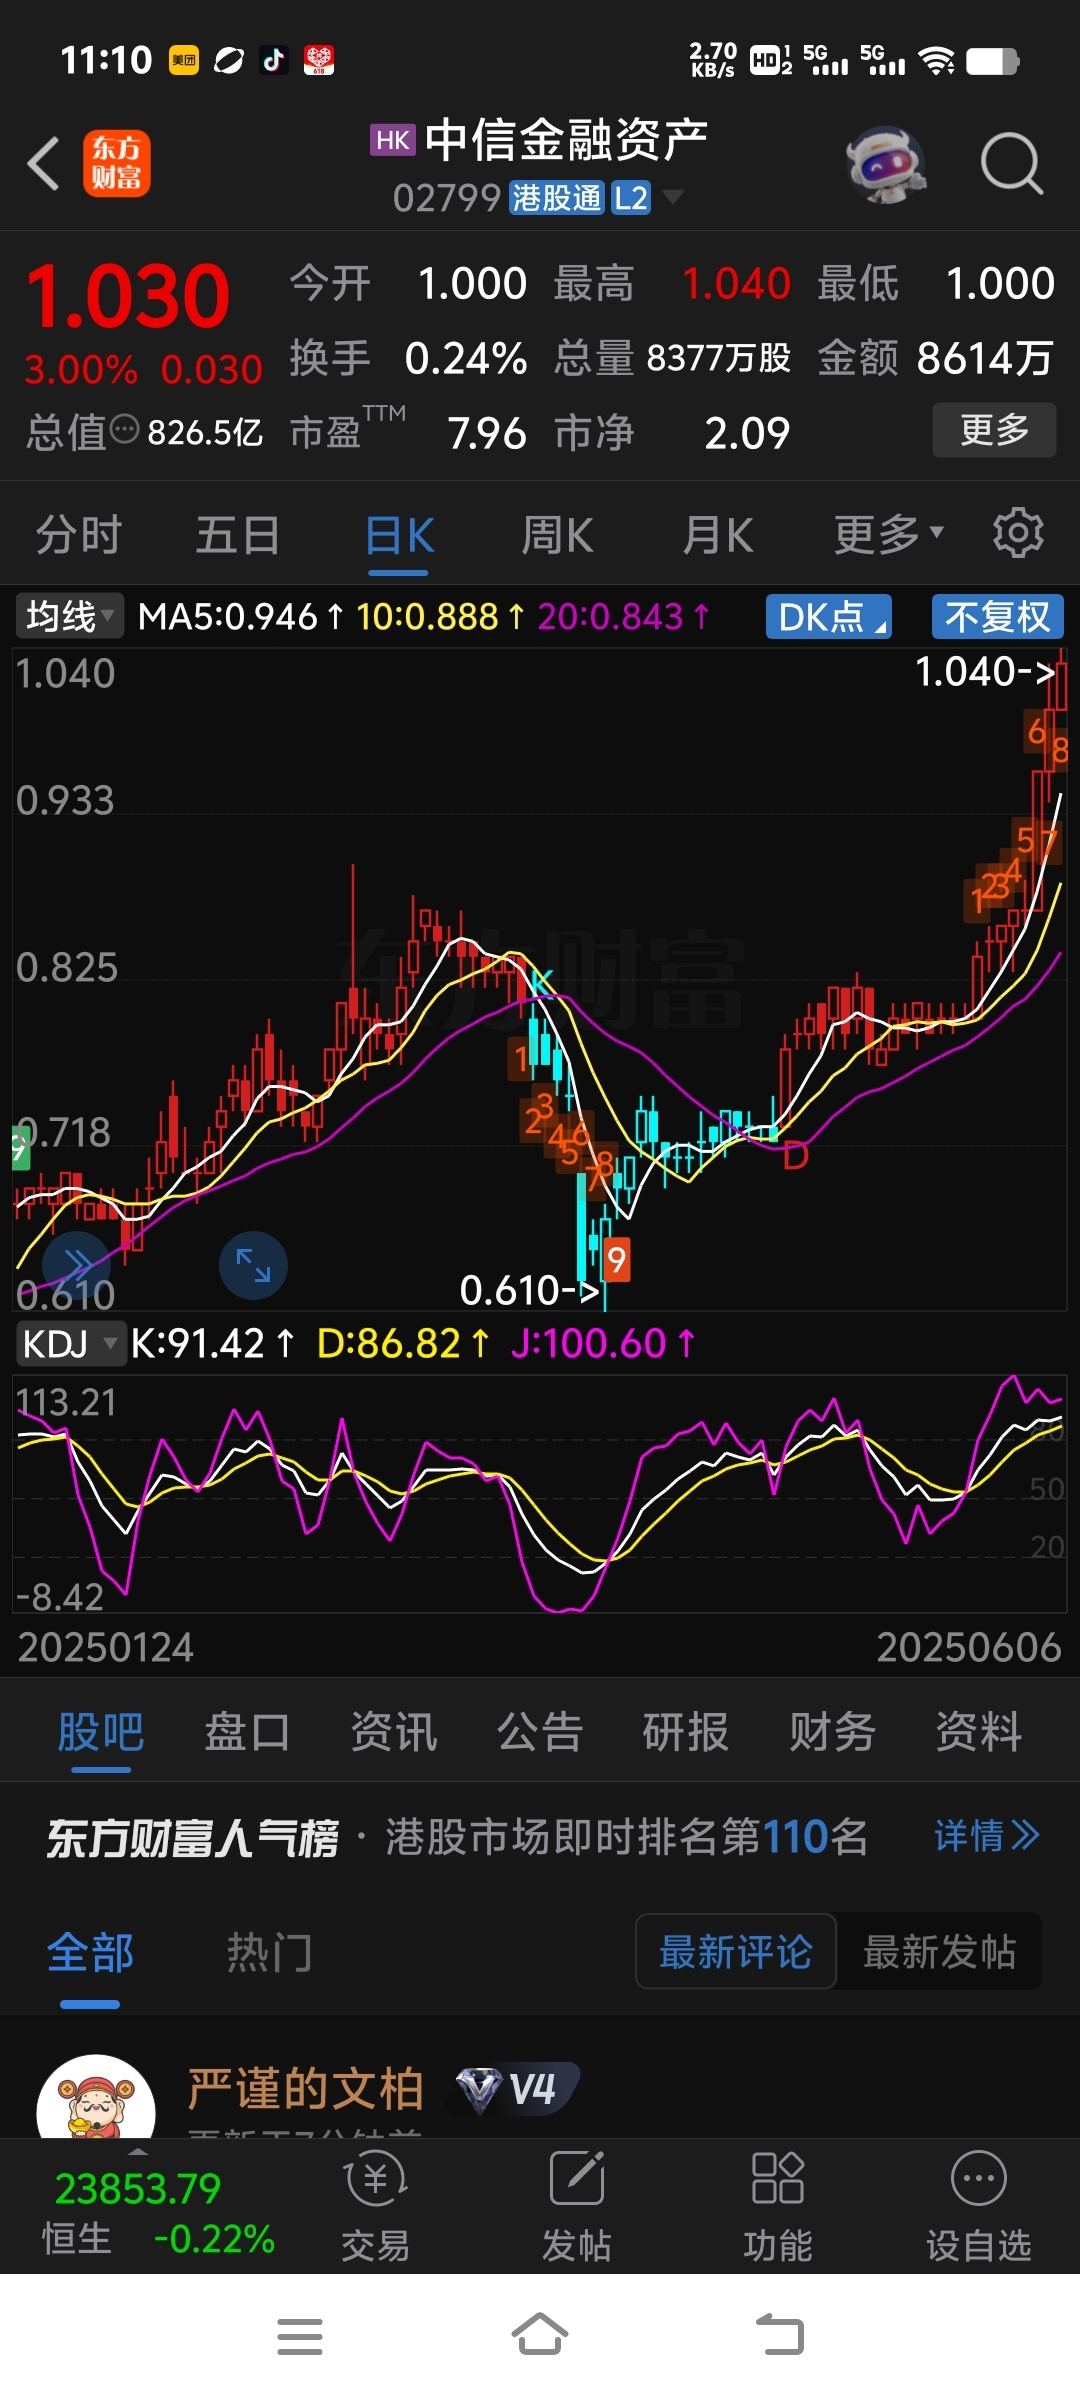Tap the back arrow icon
Viewport: 1080px width, 2400px height.
point(44,163)
